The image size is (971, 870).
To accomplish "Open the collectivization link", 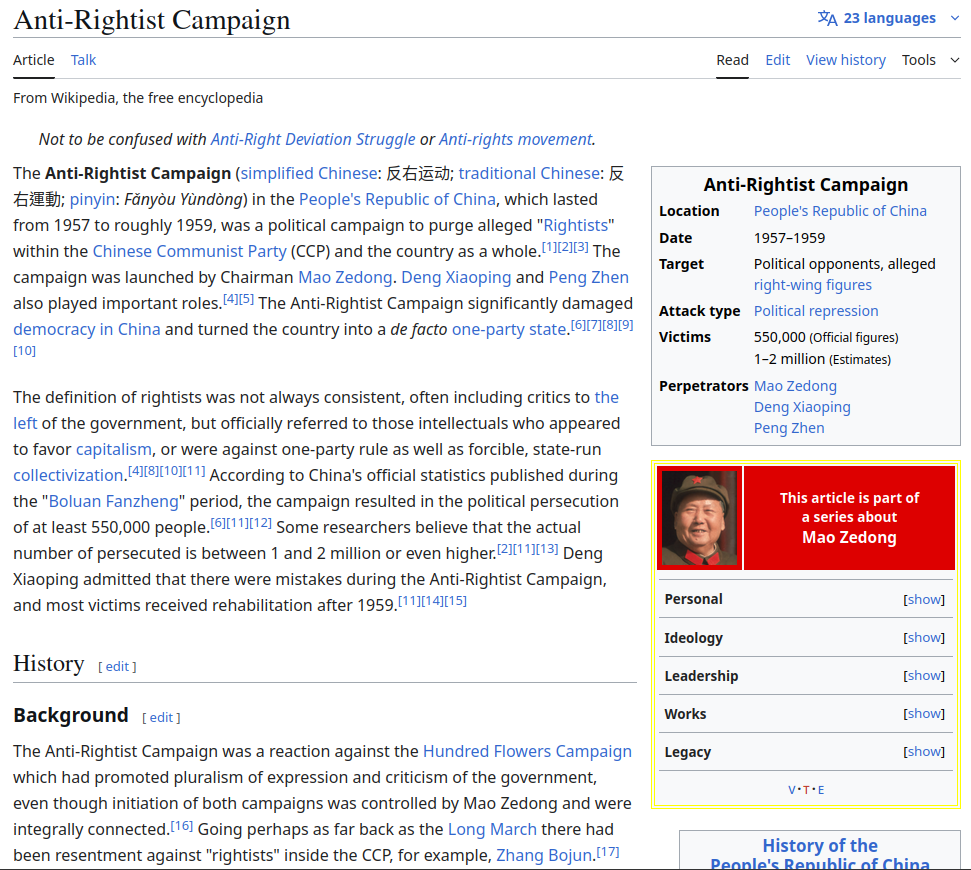I will pos(67,476).
